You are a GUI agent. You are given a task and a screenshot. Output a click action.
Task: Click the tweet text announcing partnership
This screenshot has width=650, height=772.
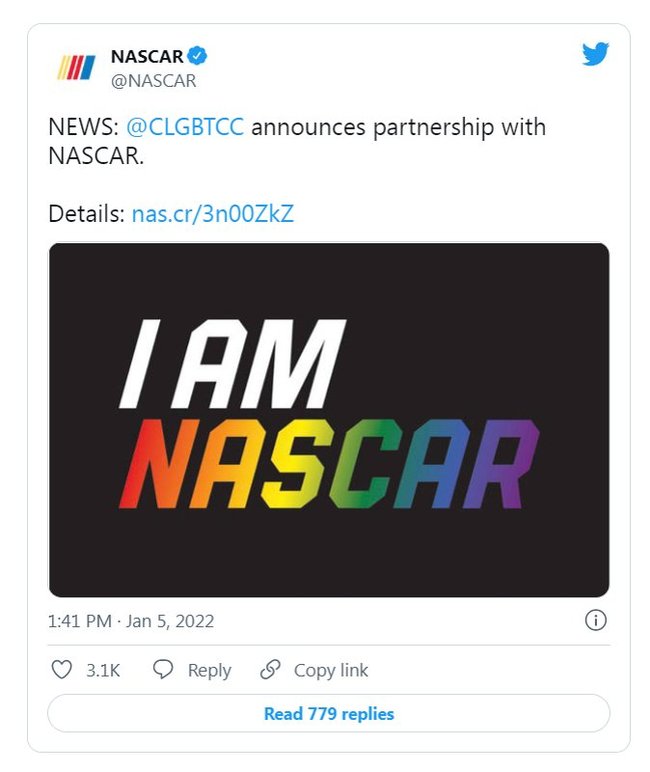tap(400, 129)
